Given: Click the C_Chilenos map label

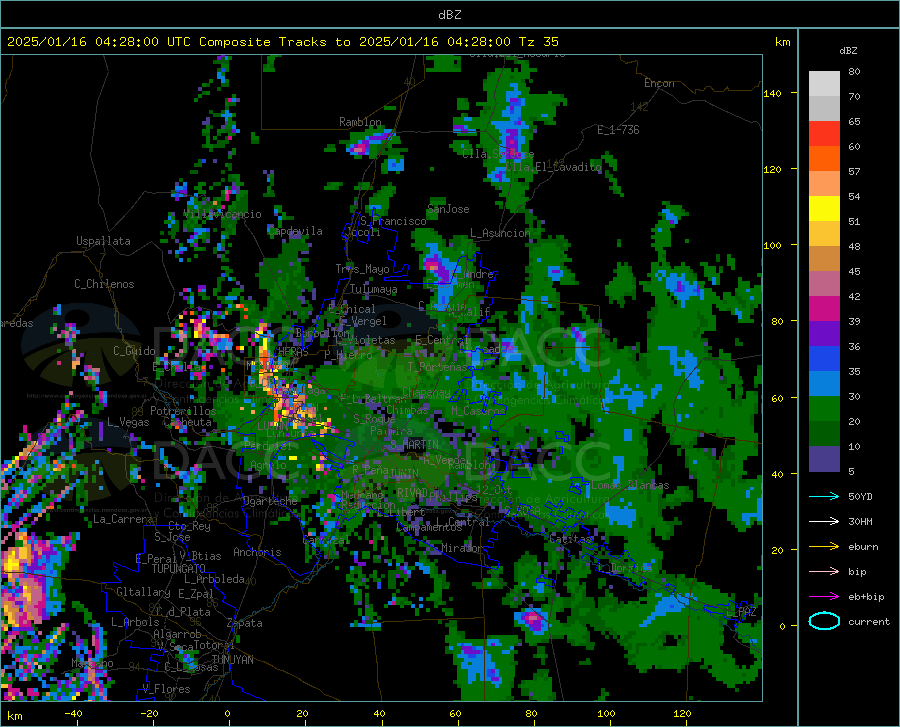Looking at the screenshot, I should point(104,284).
